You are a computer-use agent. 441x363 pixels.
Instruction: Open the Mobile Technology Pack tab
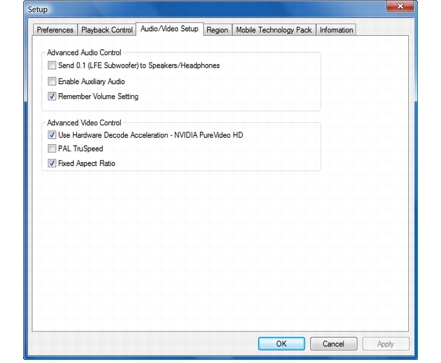[274, 30]
